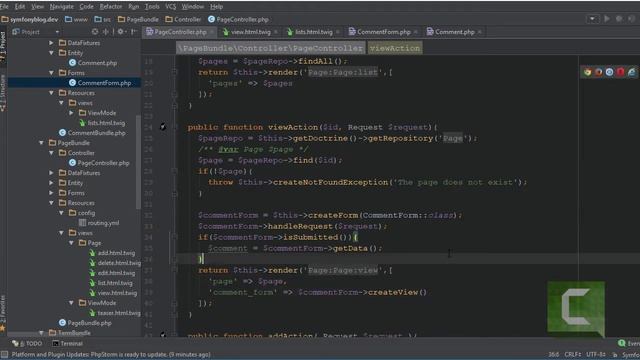Image resolution: width=640 pixels, height=360 pixels.
Task: Click the PHP class icon of CommentBundle.php
Action: click(62, 133)
